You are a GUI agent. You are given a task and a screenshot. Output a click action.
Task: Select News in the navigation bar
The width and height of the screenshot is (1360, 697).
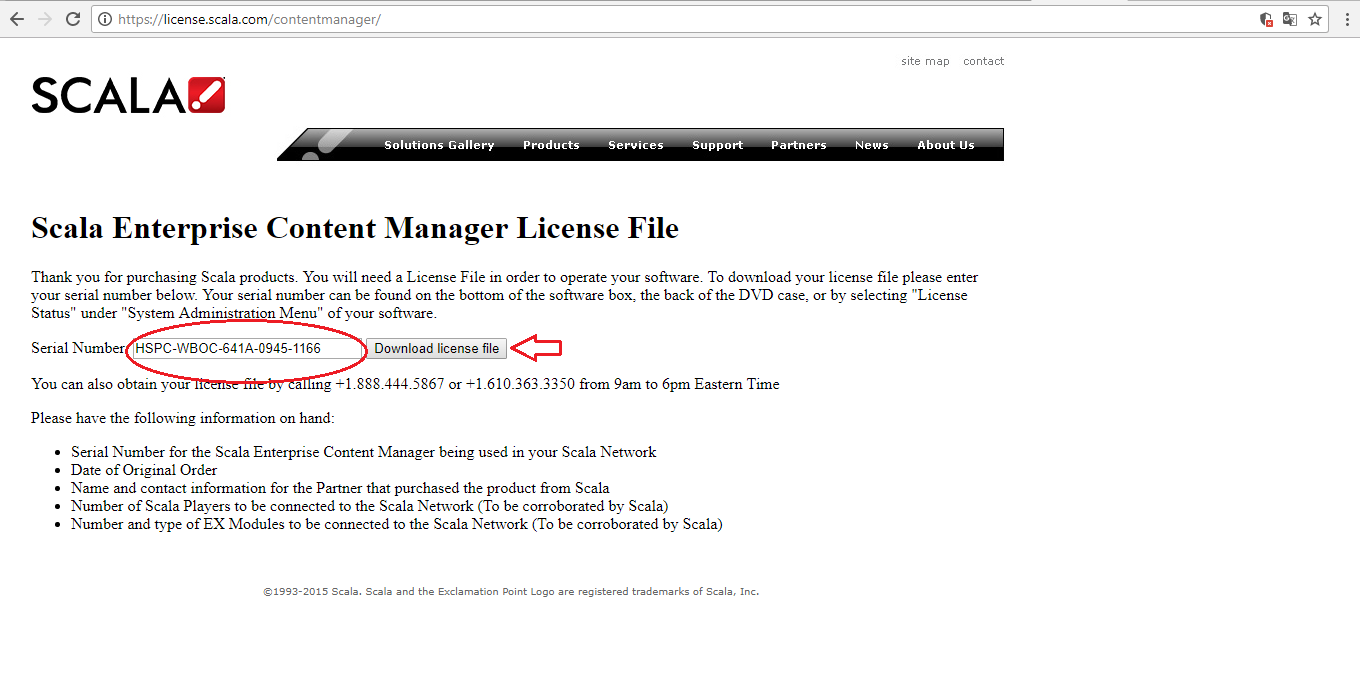(871, 145)
